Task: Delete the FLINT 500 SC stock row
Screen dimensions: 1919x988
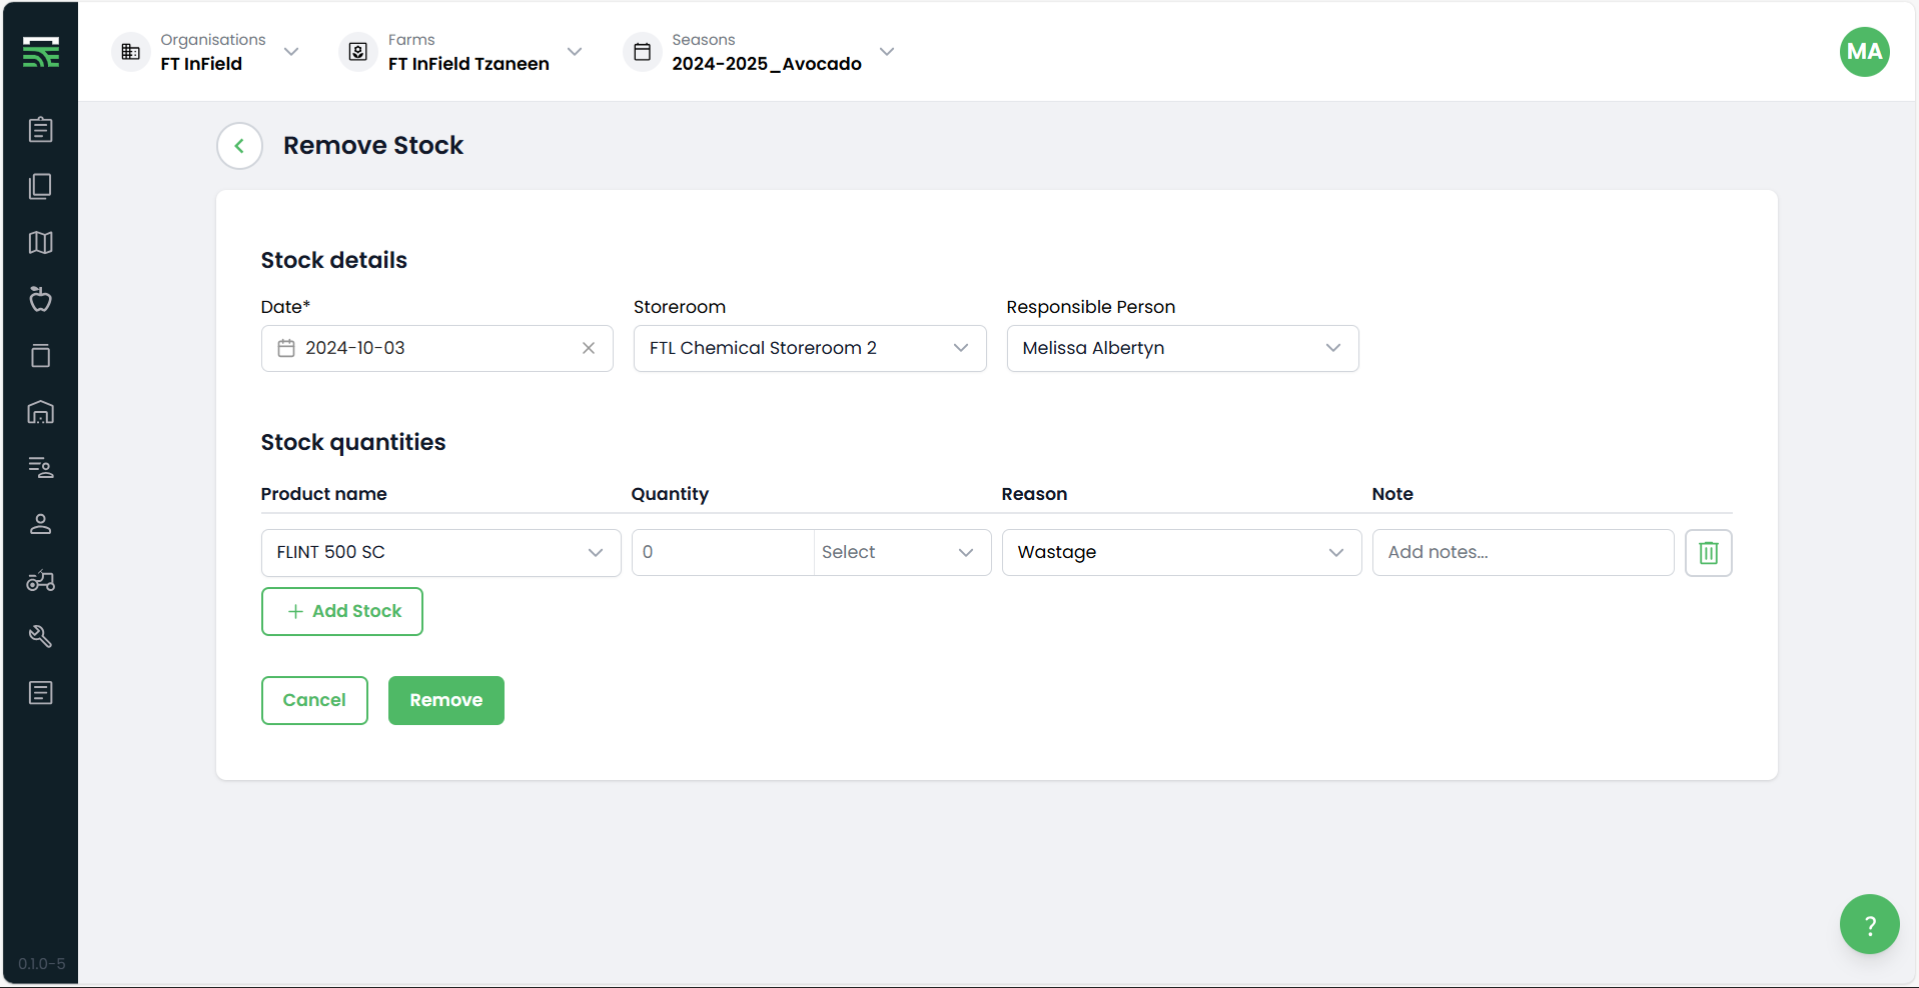Action: click(x=1708, y=552)
